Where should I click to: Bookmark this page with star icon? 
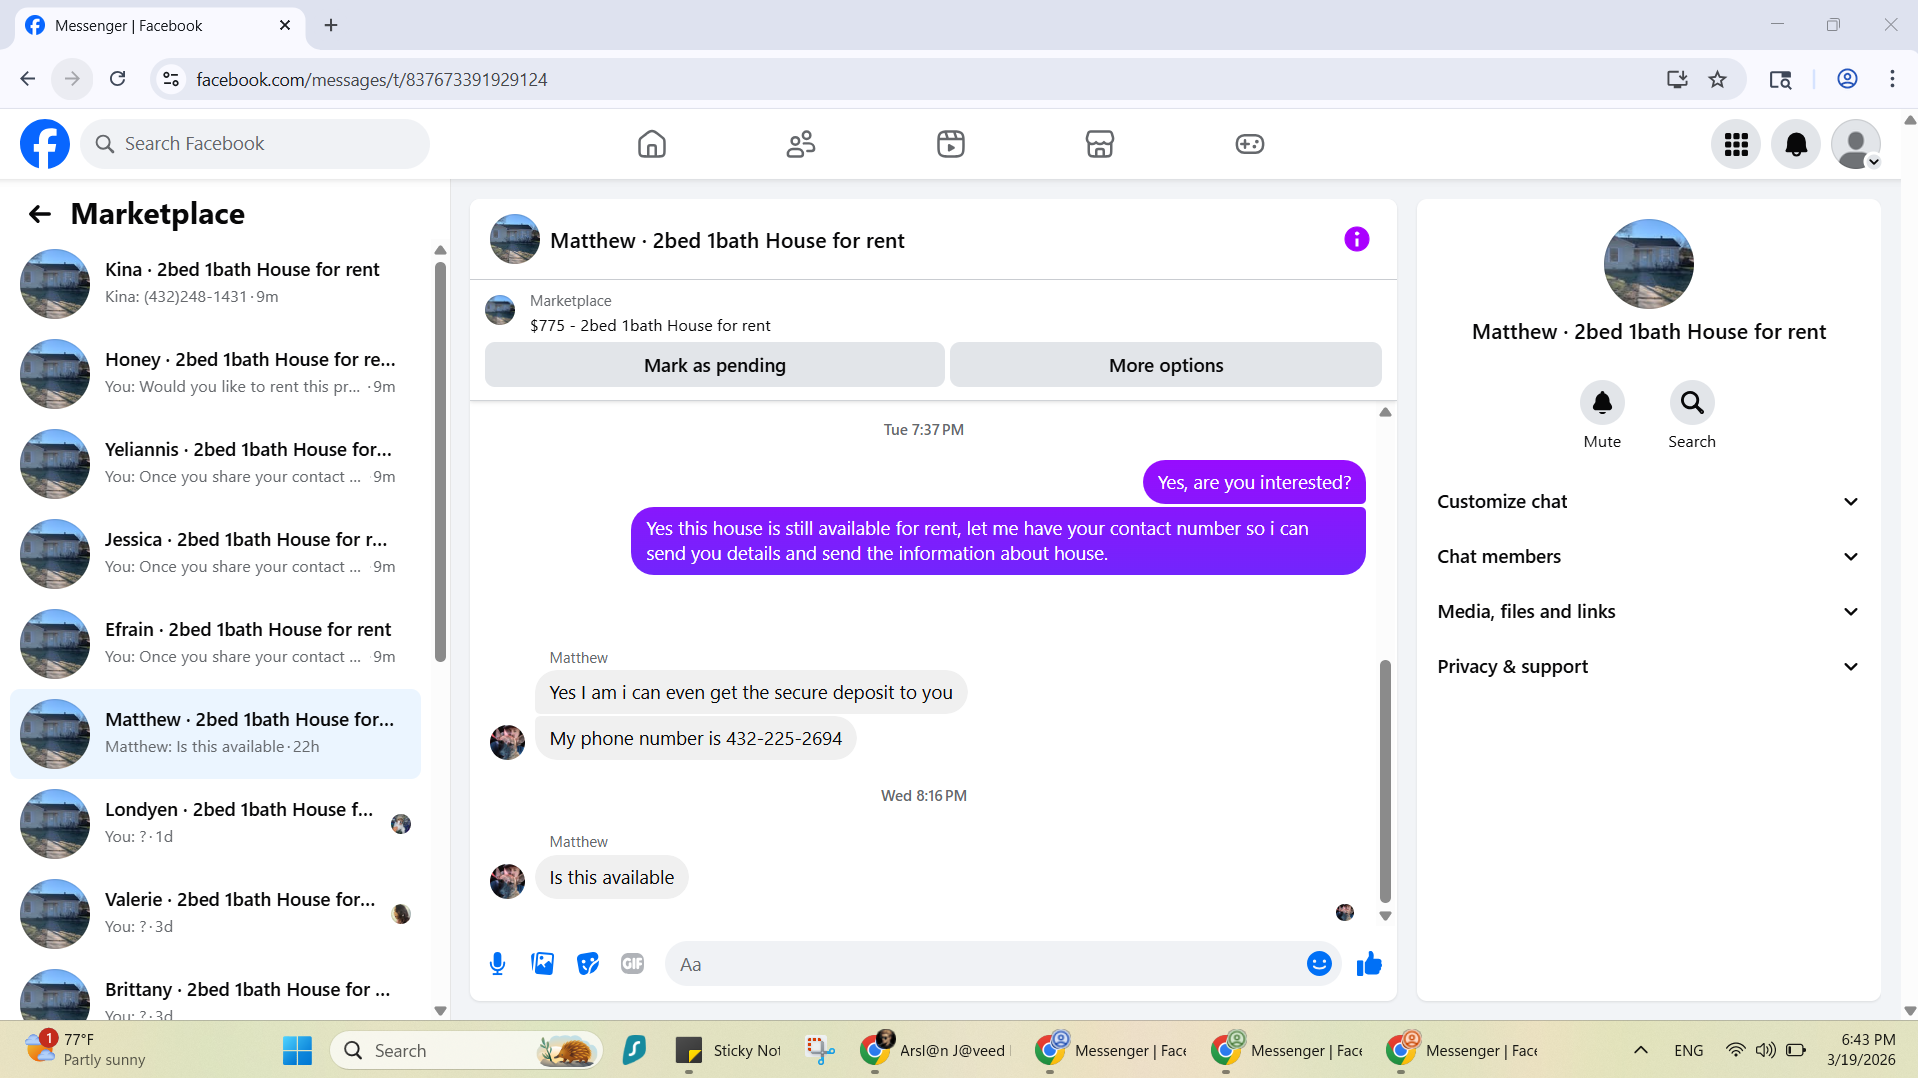pos(1717,79)
